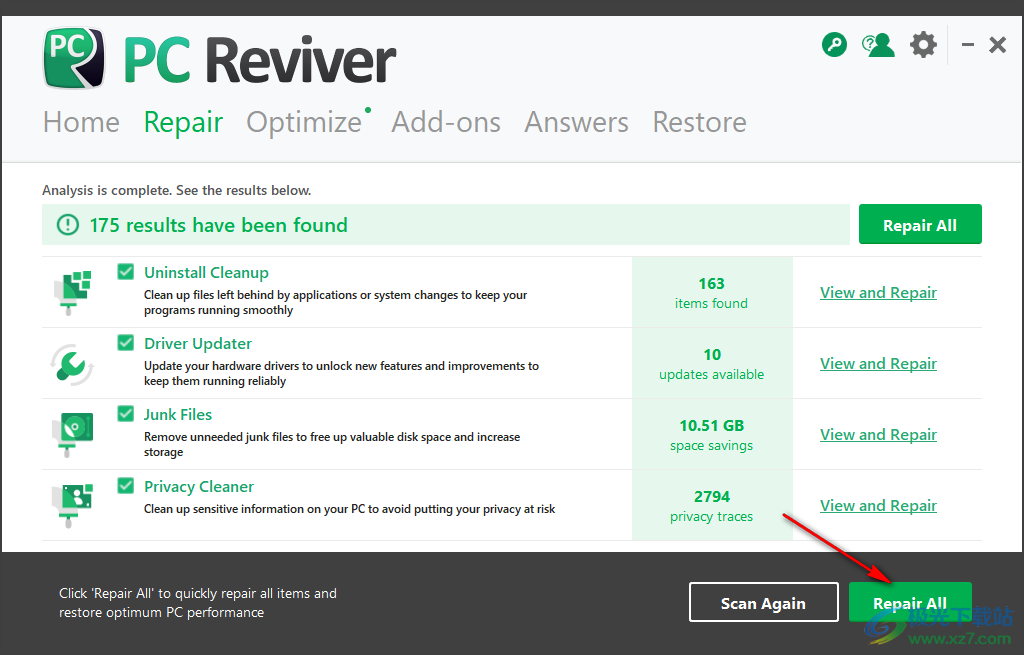The image size is (1024, 655).
Task: Open View and Repair for Driver Updater
Action: point(878,364)
